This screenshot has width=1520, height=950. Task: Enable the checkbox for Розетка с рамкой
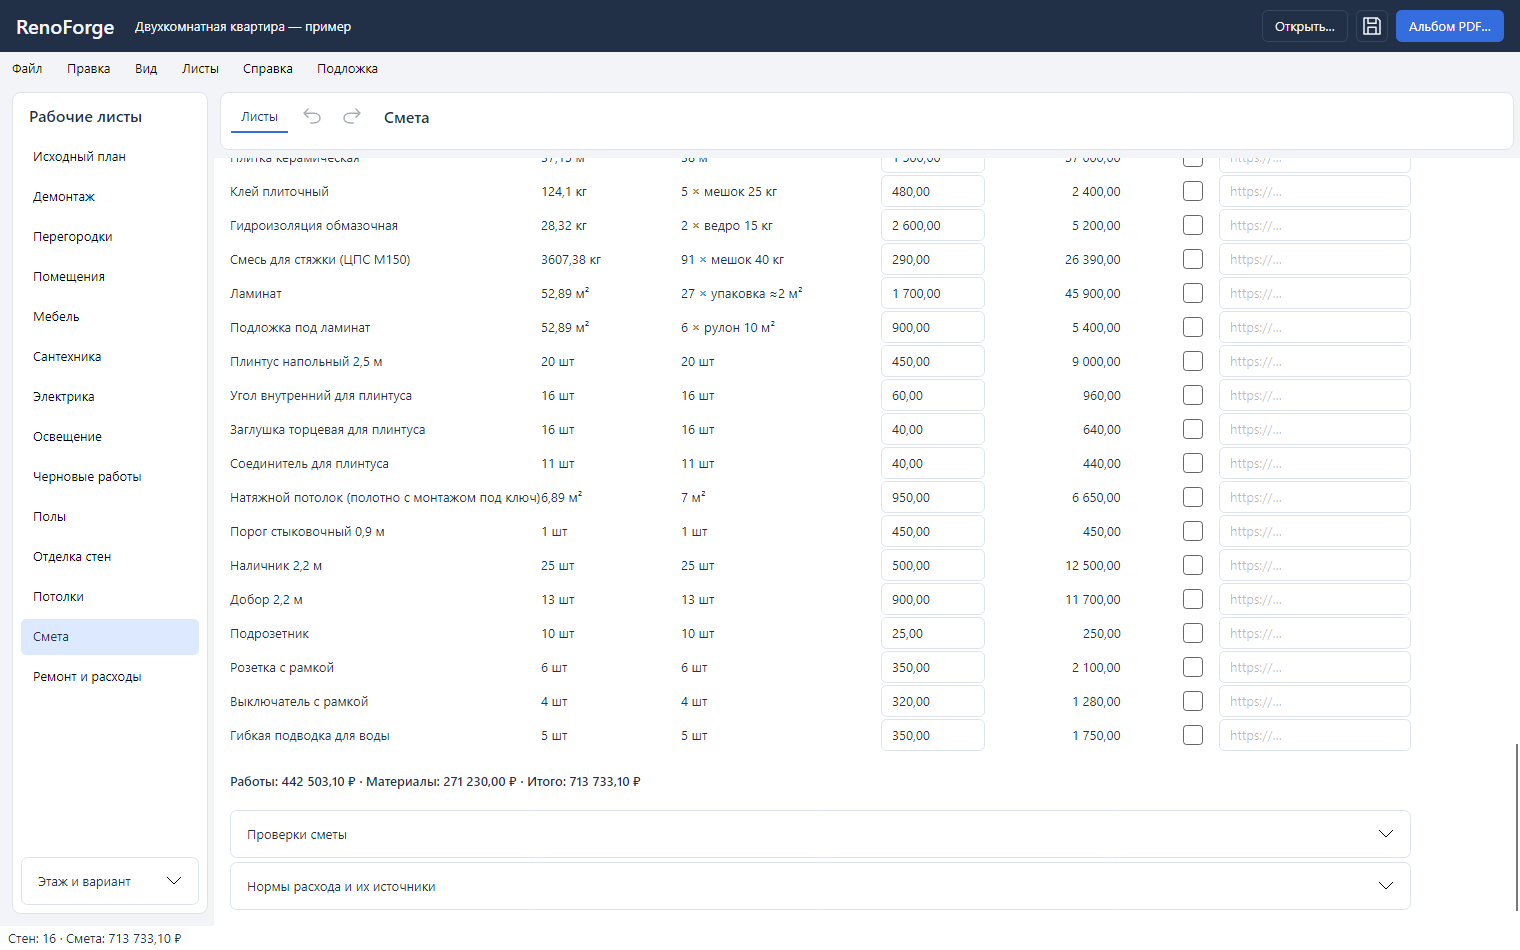[1193, 667]
